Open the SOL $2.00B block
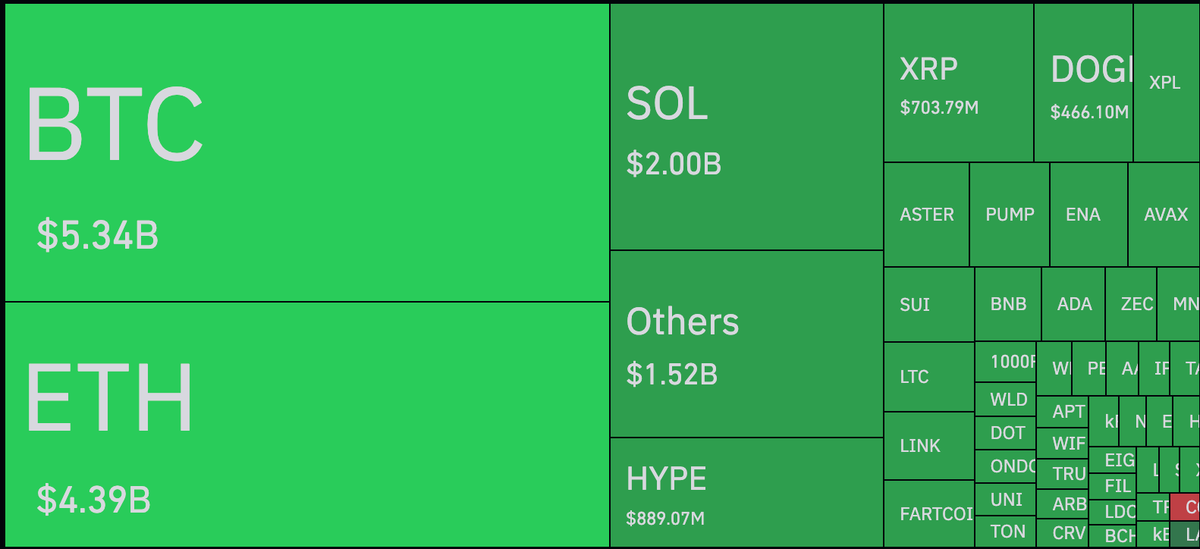This screenshot has height=549, width=1200. 746,127
